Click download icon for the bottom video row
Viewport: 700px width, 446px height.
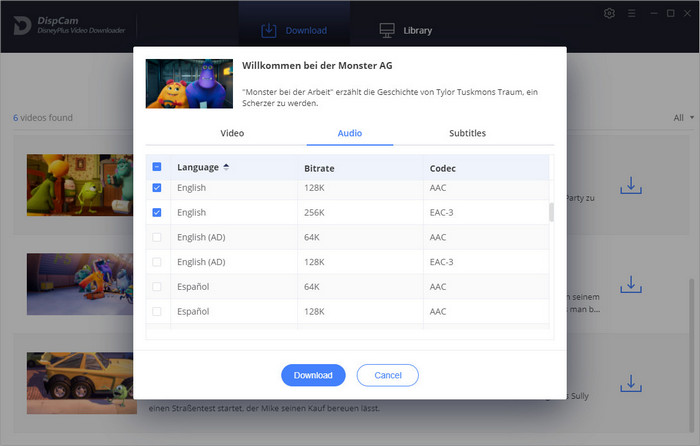(630, 384)
